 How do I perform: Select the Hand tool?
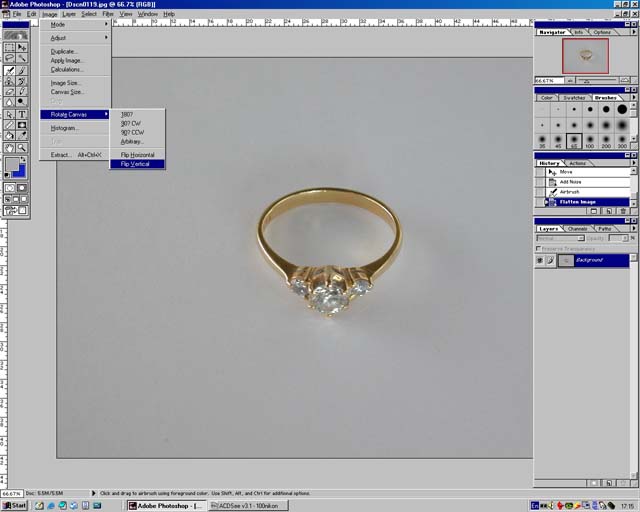[9, 148]
